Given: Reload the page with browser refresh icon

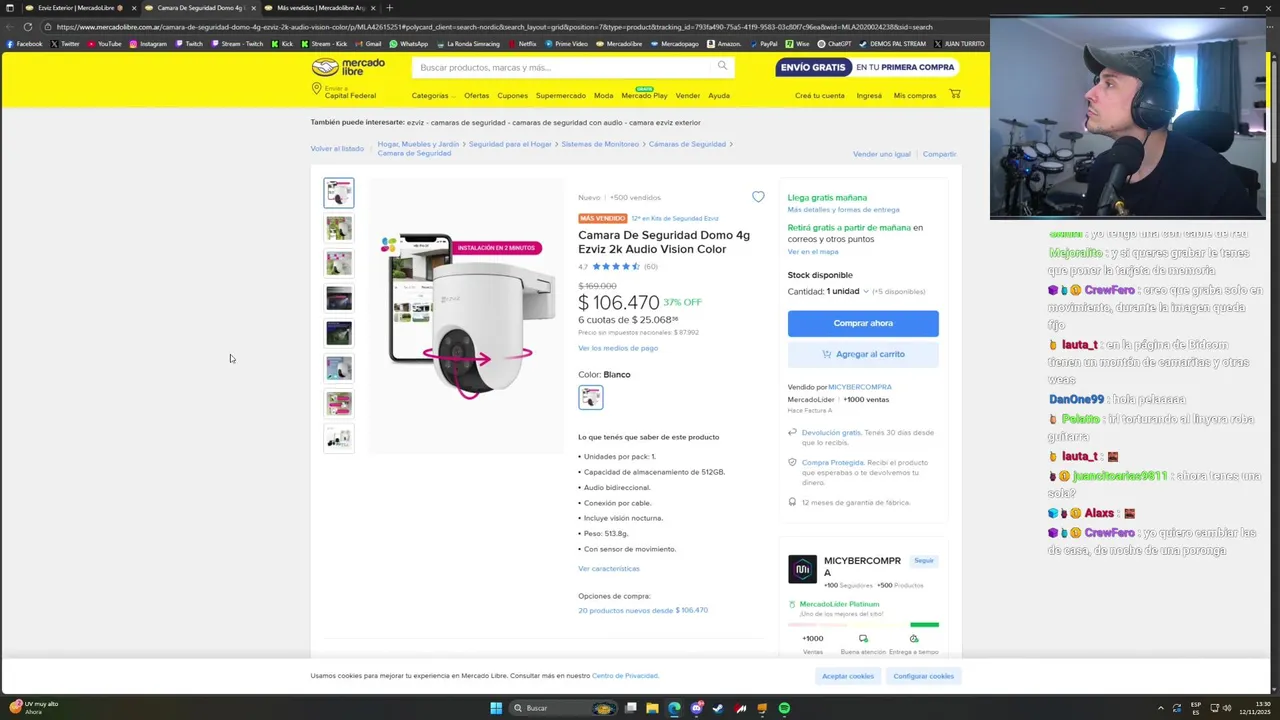Looking at the screenshot, I should [x=27, y=27].
